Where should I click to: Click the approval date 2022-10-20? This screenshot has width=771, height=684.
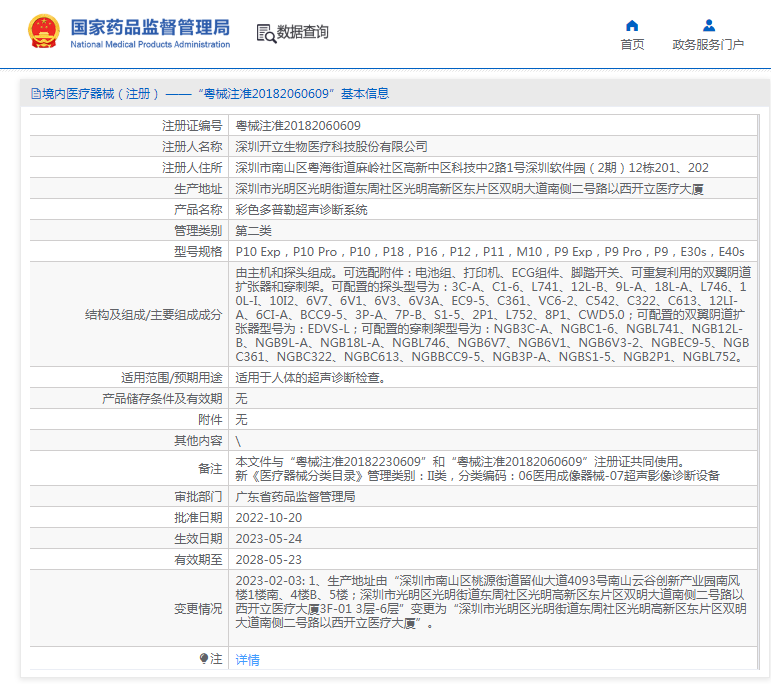(268, 518)
